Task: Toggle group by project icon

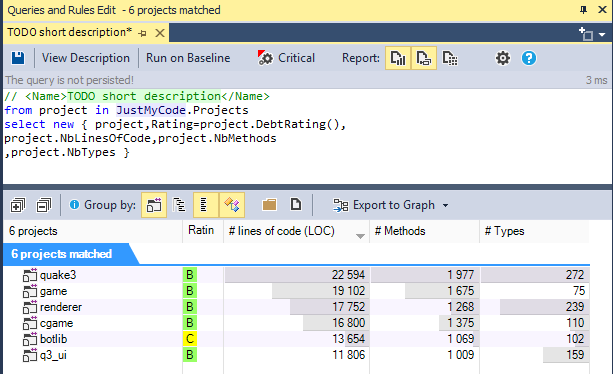Action: [x=154, y=205]
